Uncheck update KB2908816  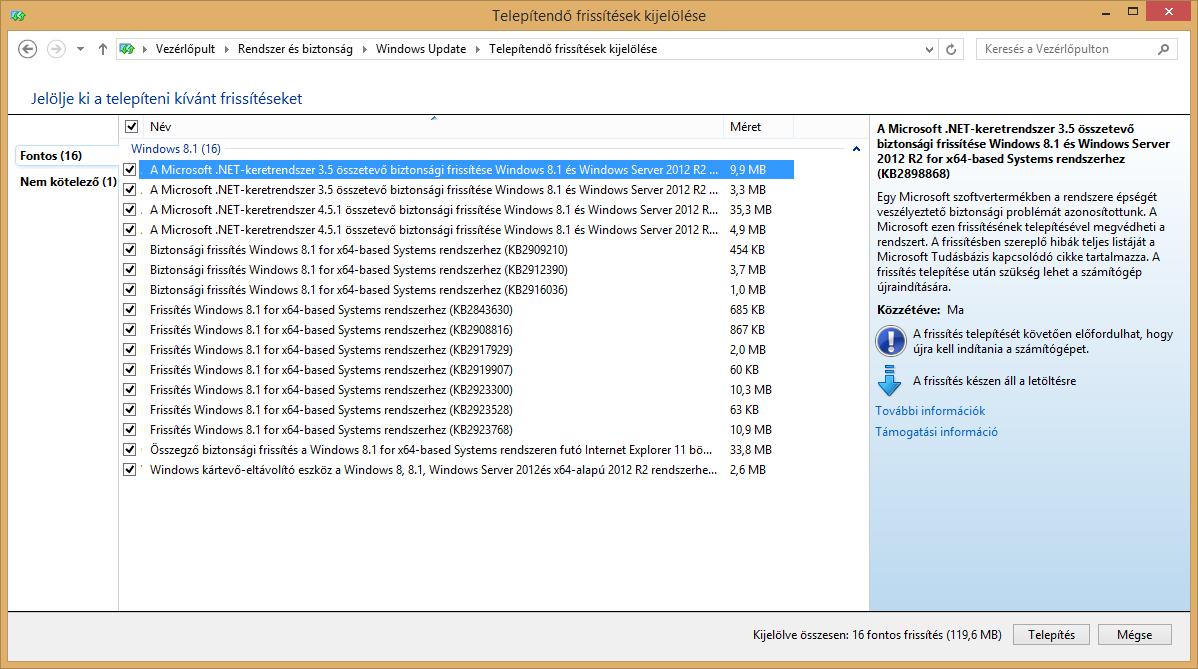[130, 329]
